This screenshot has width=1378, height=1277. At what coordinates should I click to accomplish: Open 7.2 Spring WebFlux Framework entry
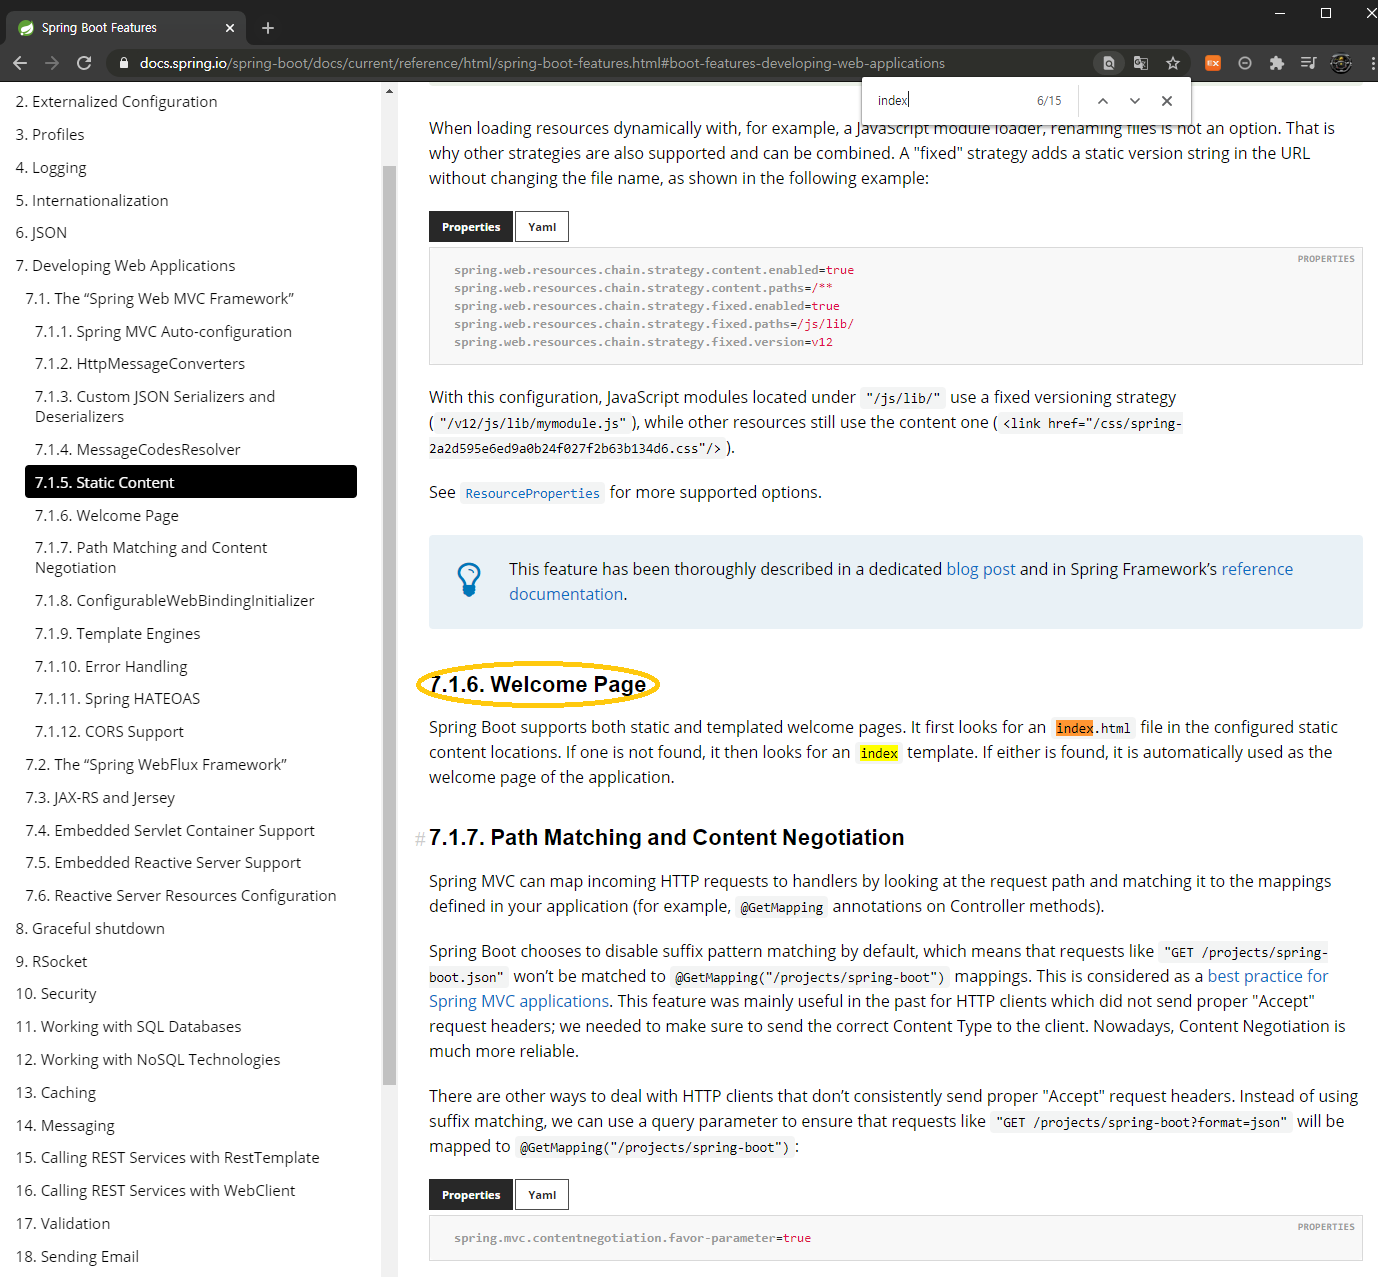[156, 765]
